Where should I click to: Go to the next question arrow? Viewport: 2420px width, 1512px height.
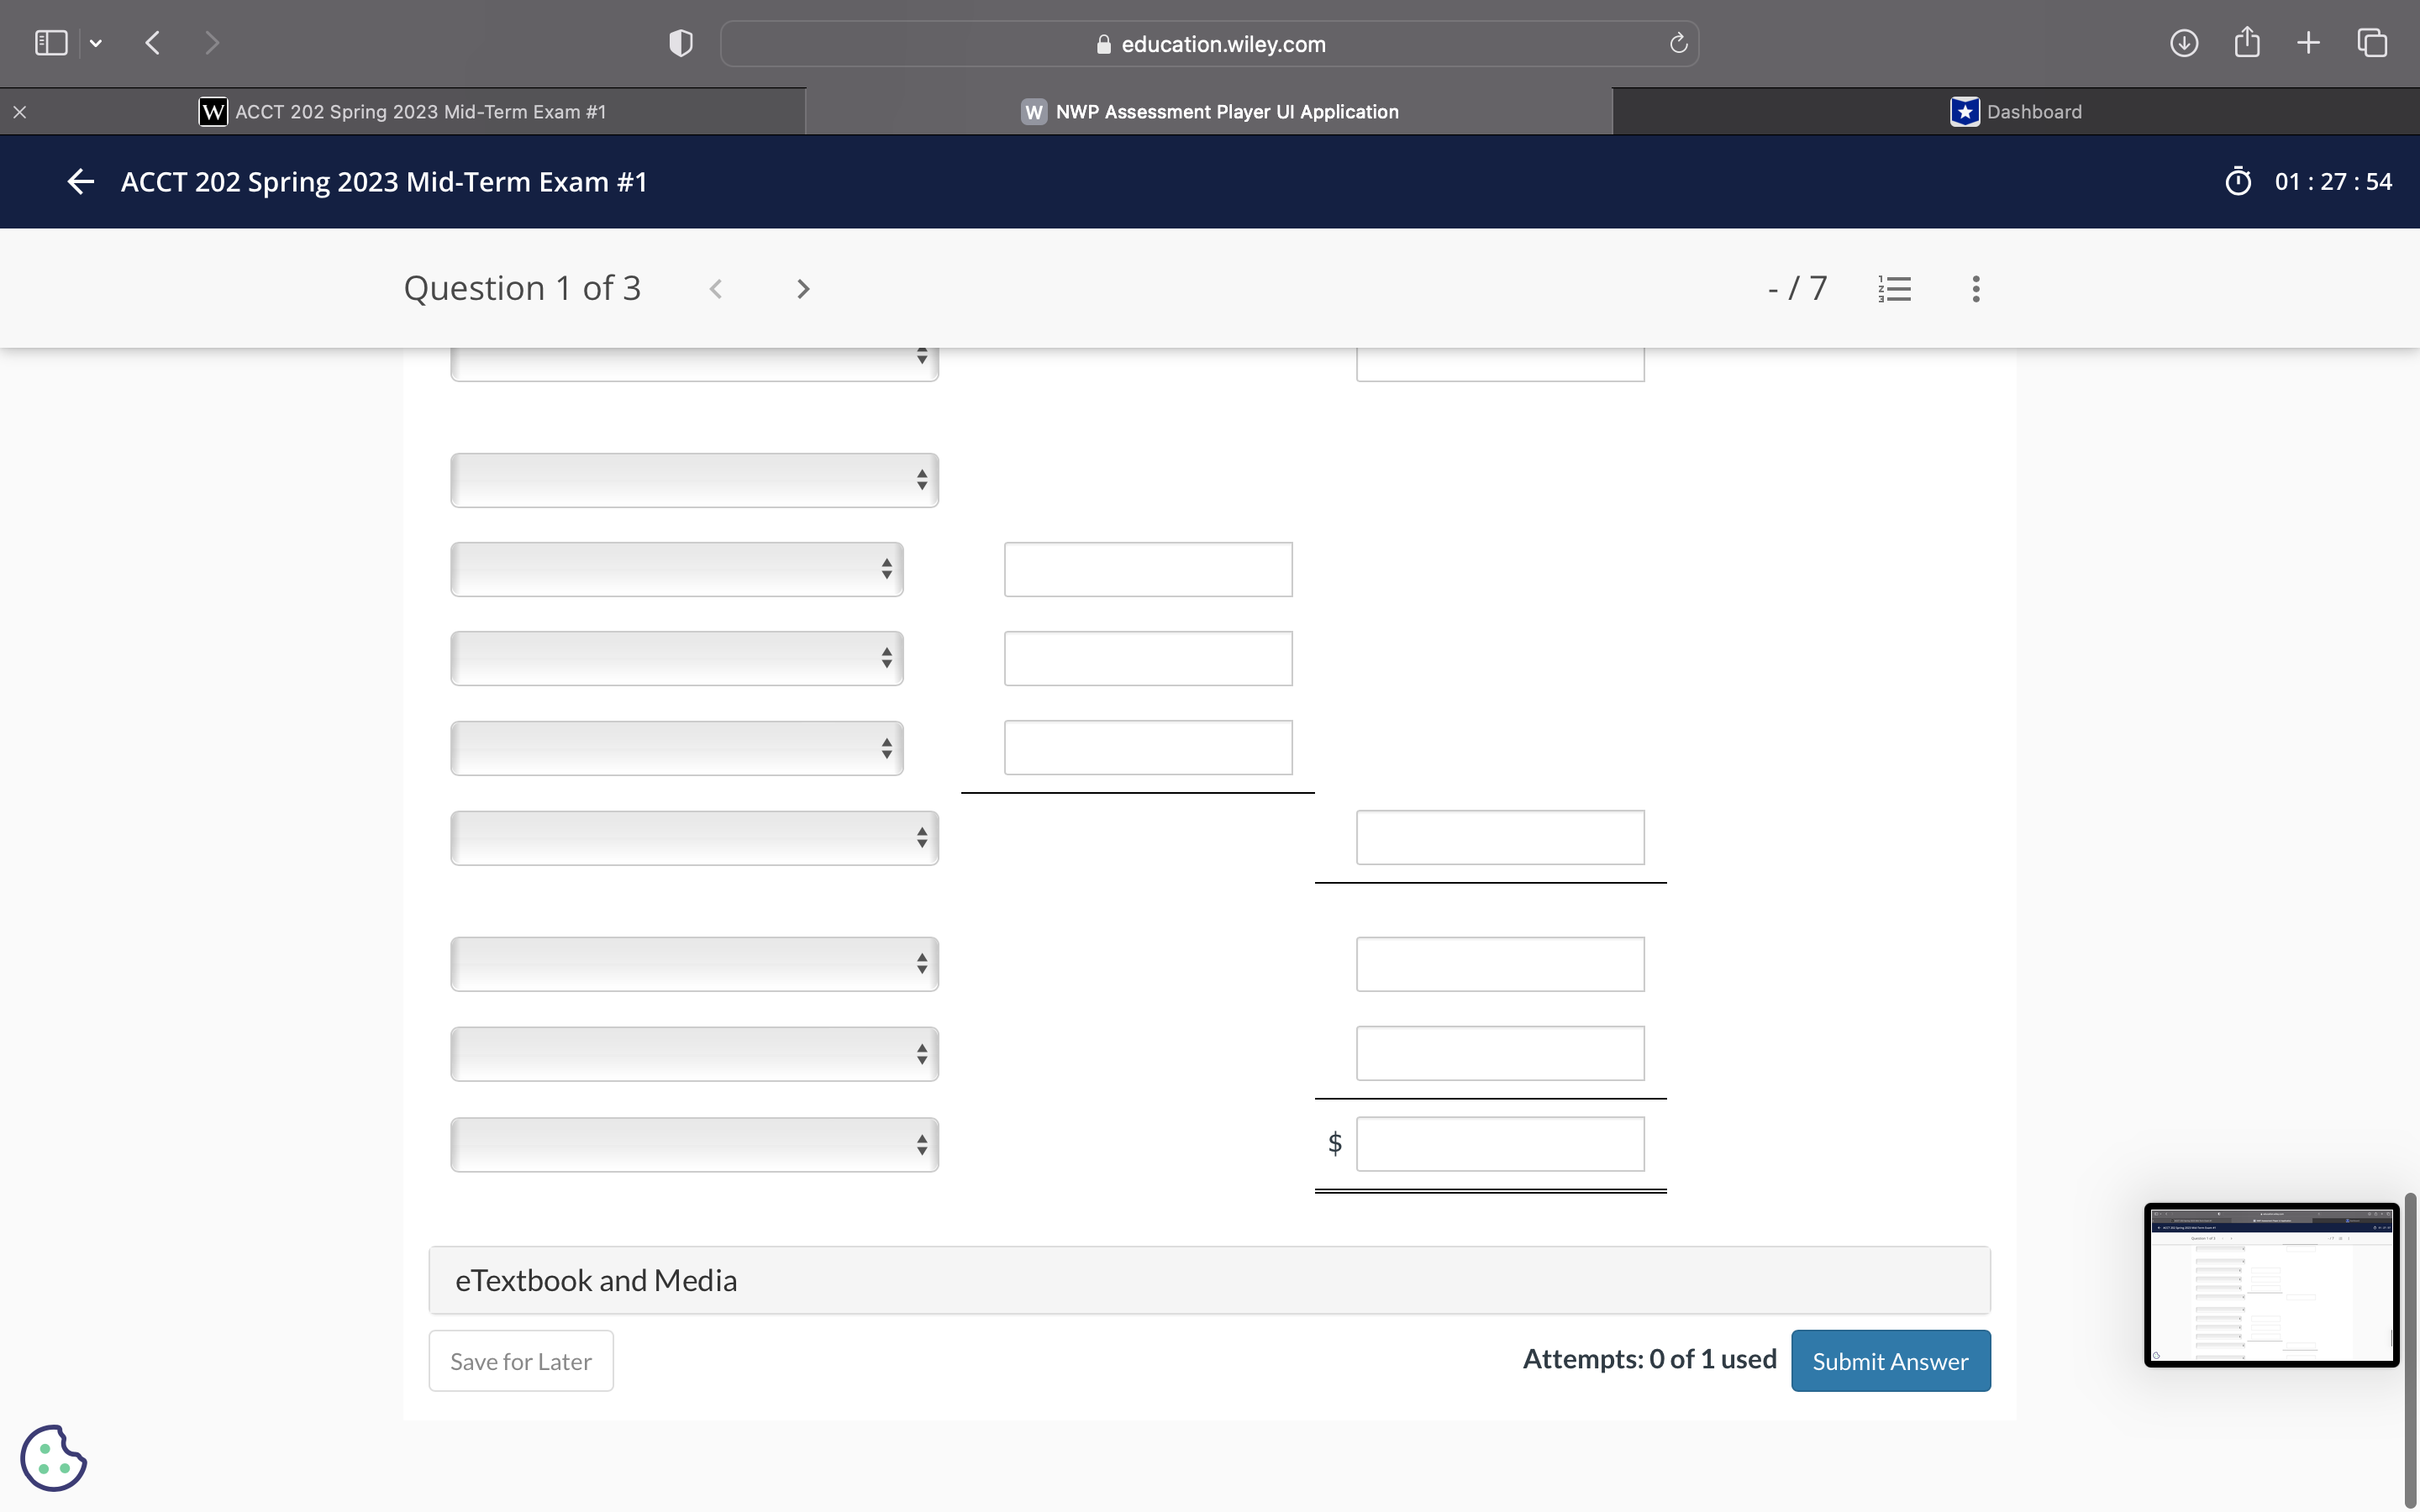click(802, 289)
